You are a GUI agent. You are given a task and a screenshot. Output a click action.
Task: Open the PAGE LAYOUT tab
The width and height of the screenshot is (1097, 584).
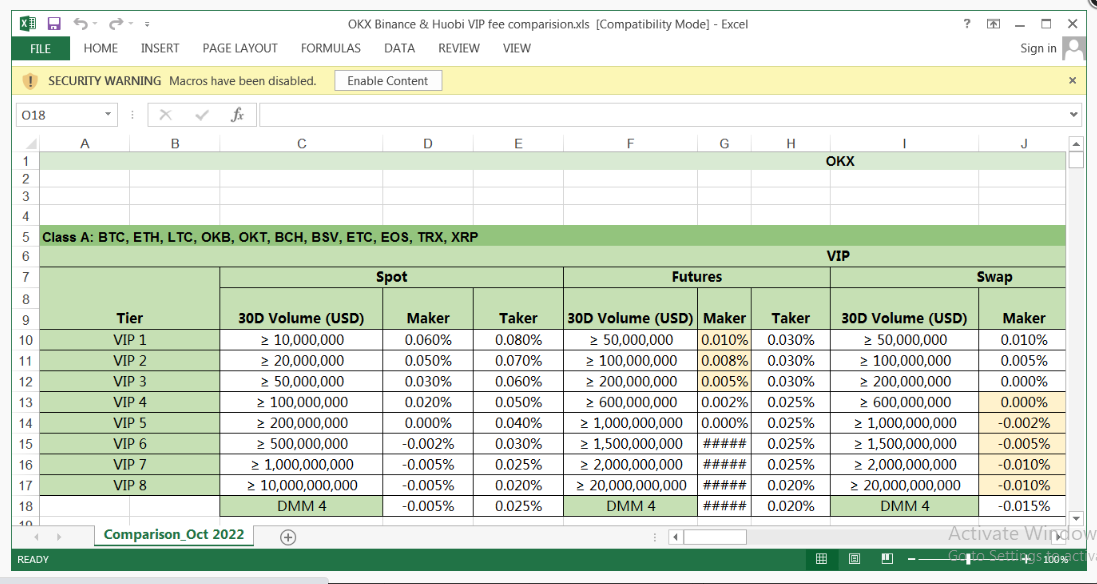(x=240, y=48)
